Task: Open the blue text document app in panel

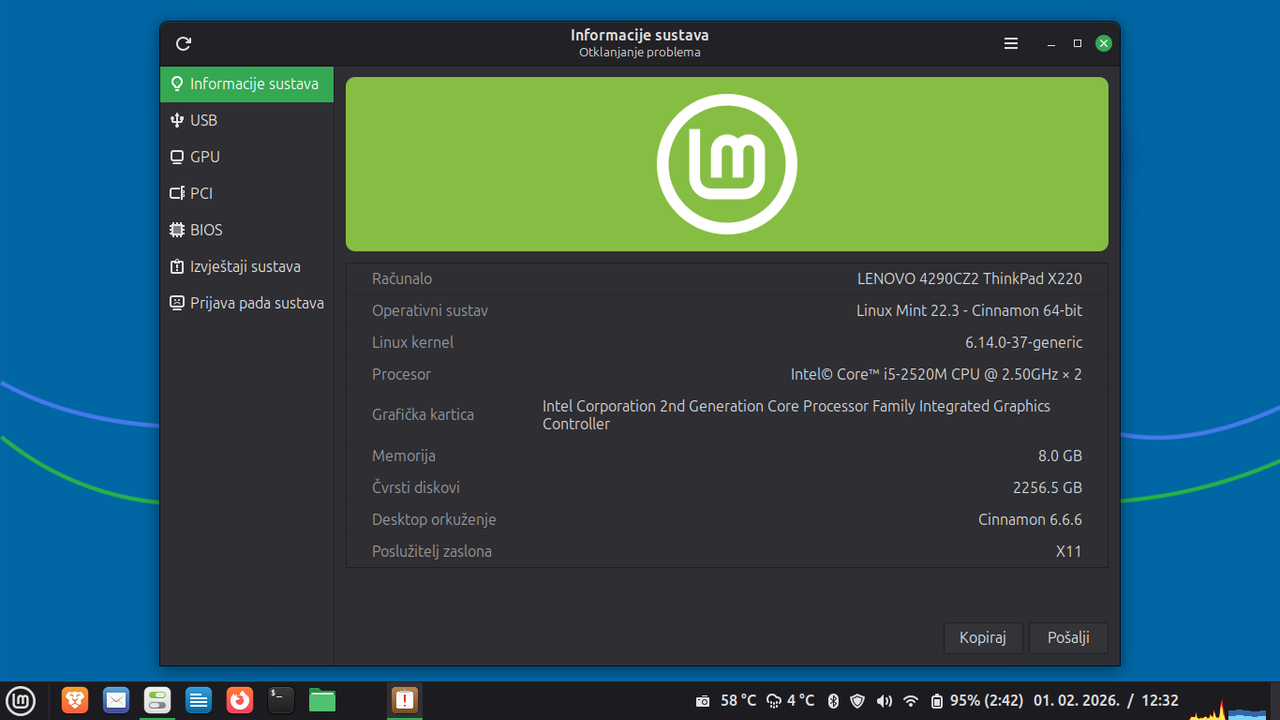Action: (199, 700)
